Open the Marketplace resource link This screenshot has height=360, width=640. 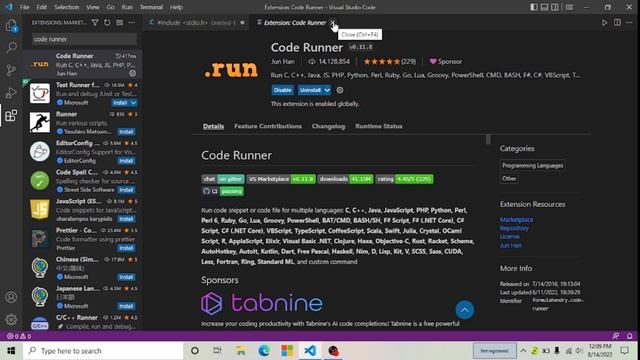pyautogui.click(x=516, y=220)
